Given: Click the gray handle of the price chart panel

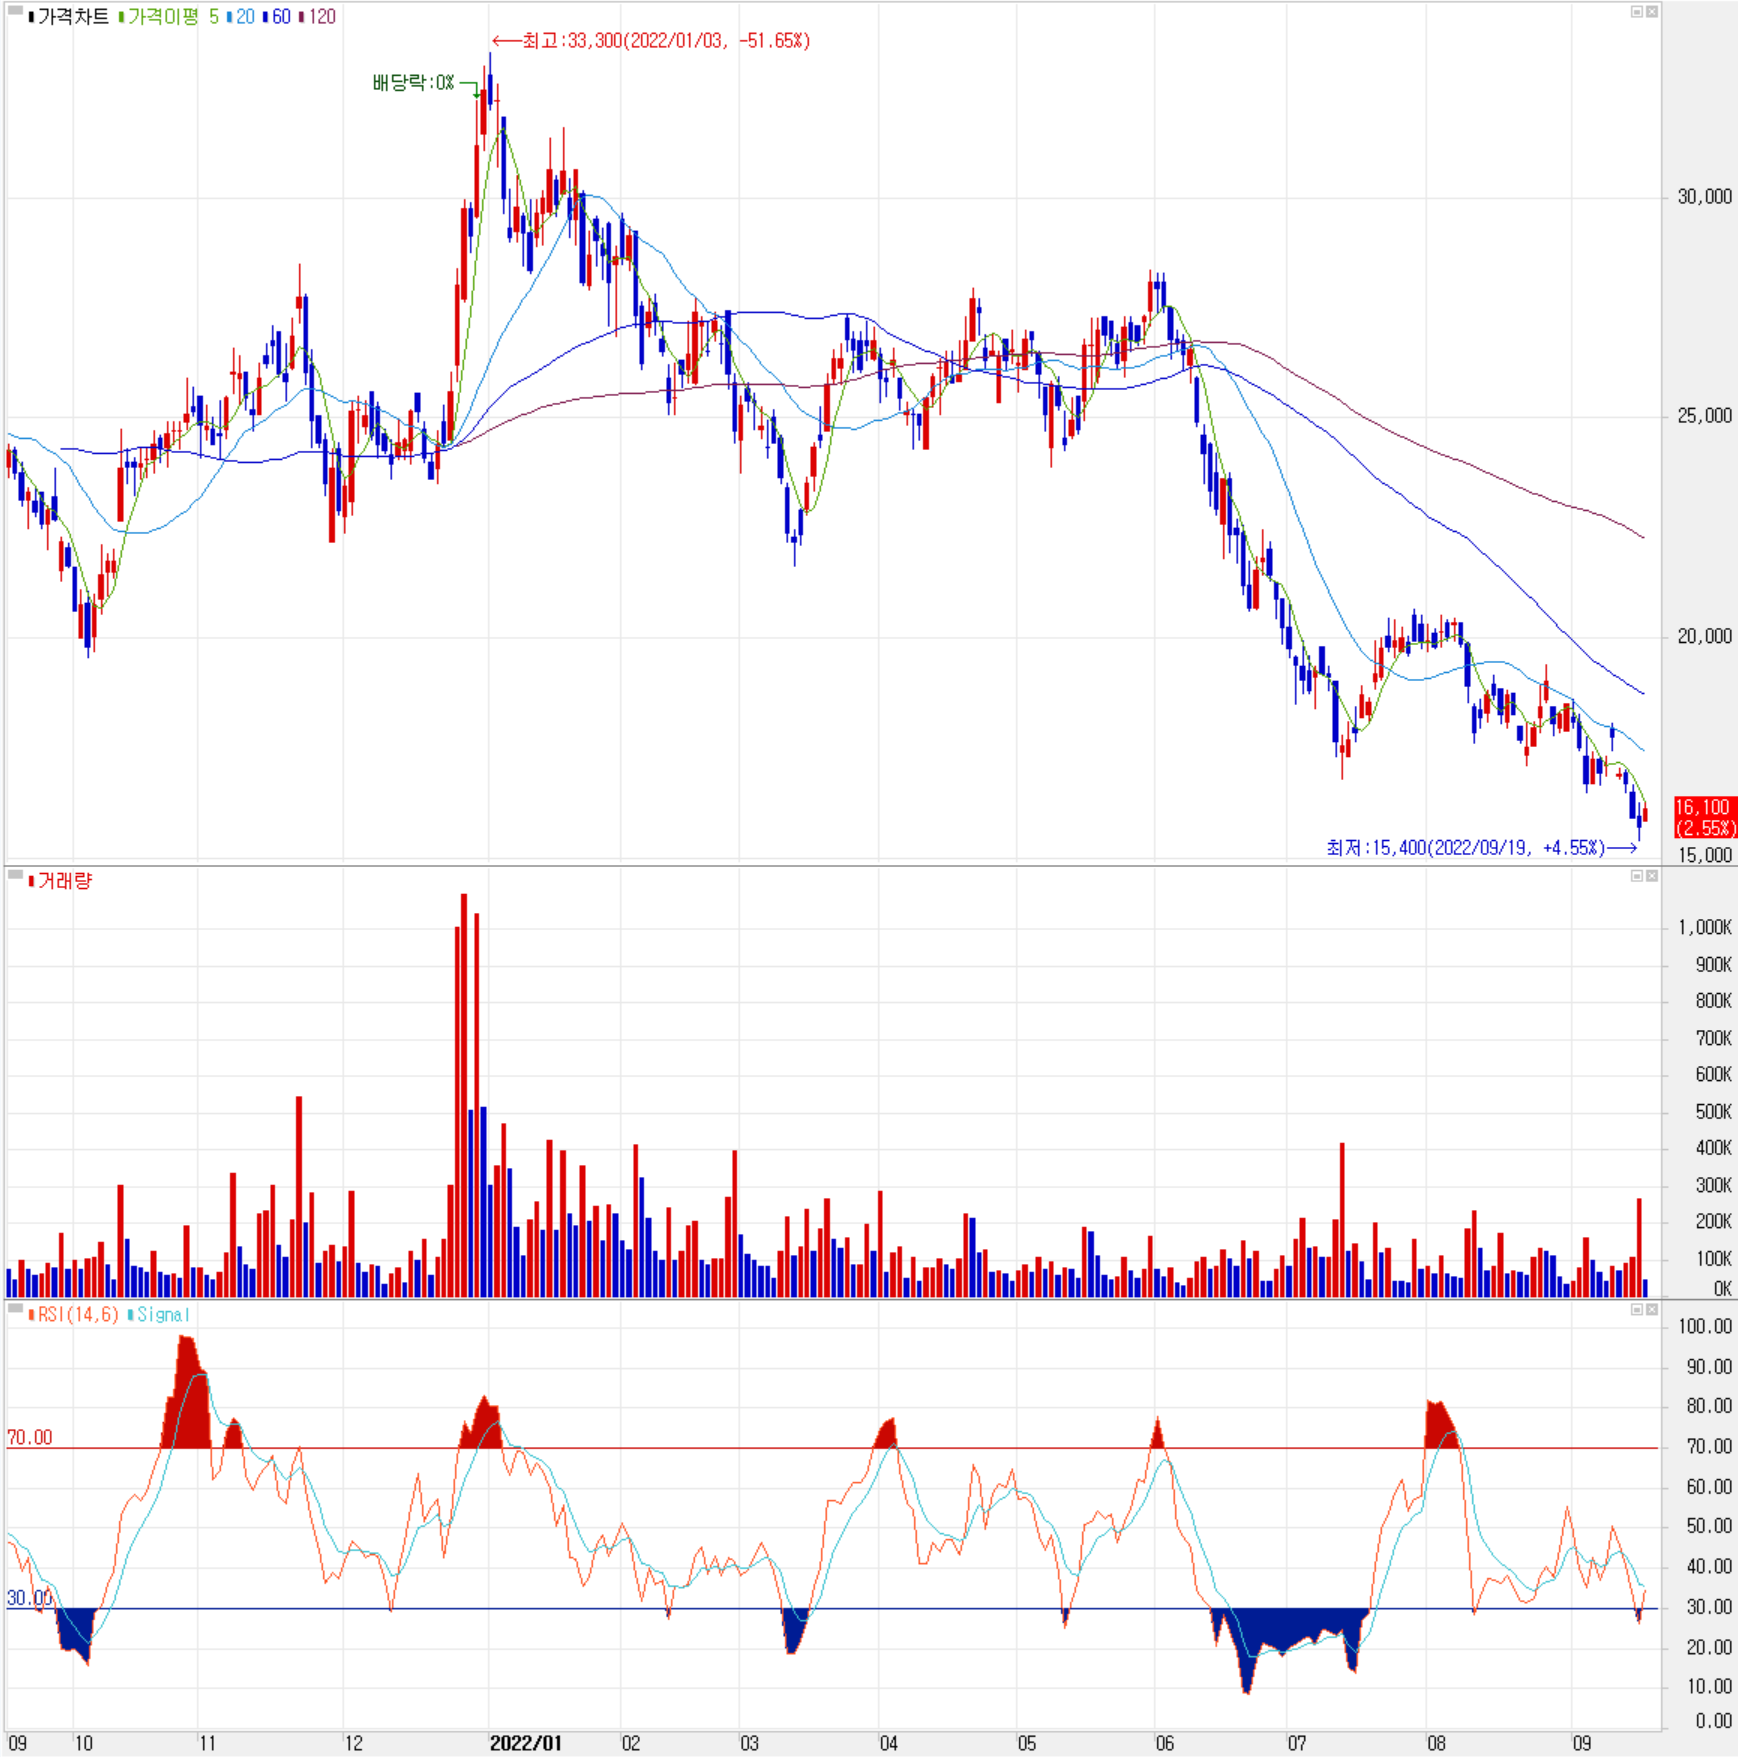Looking at the screenshot, I should pyautogui.click(x=15, y=11).
